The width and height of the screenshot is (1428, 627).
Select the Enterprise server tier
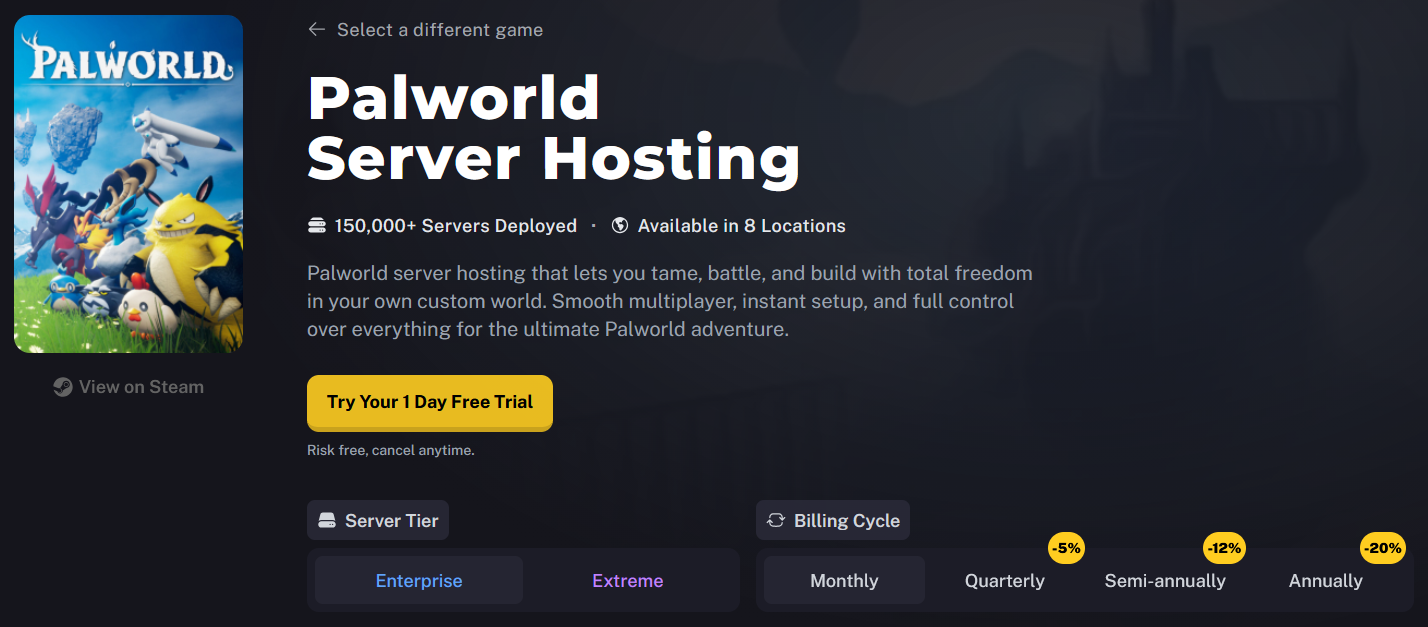[x=419, y=581]
